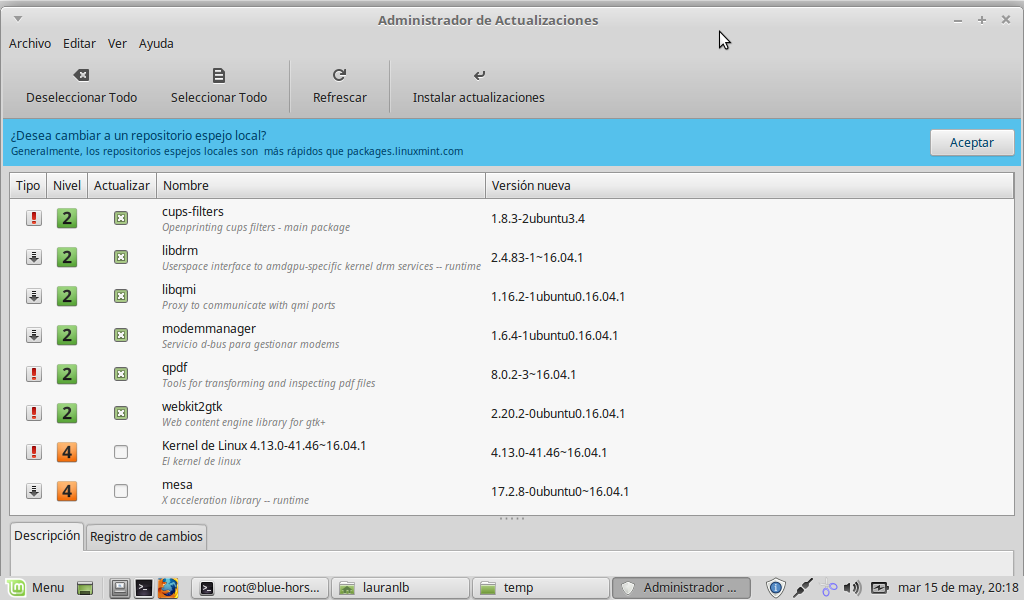The image size is (1024, 600).
Task: Select the webkit2gtk package row
Action: [320, 413]
